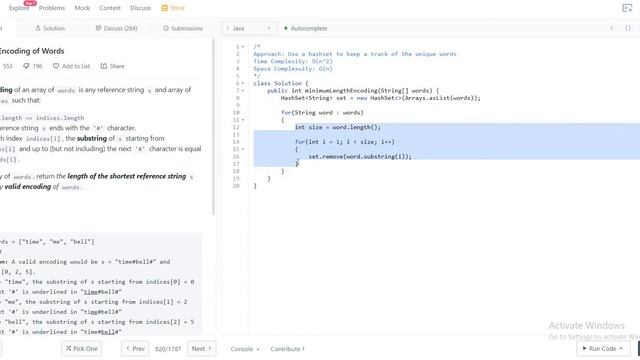Click the 'for(String word : words)' line
Viewport: 640px width, 360px height.
[322, 113]
